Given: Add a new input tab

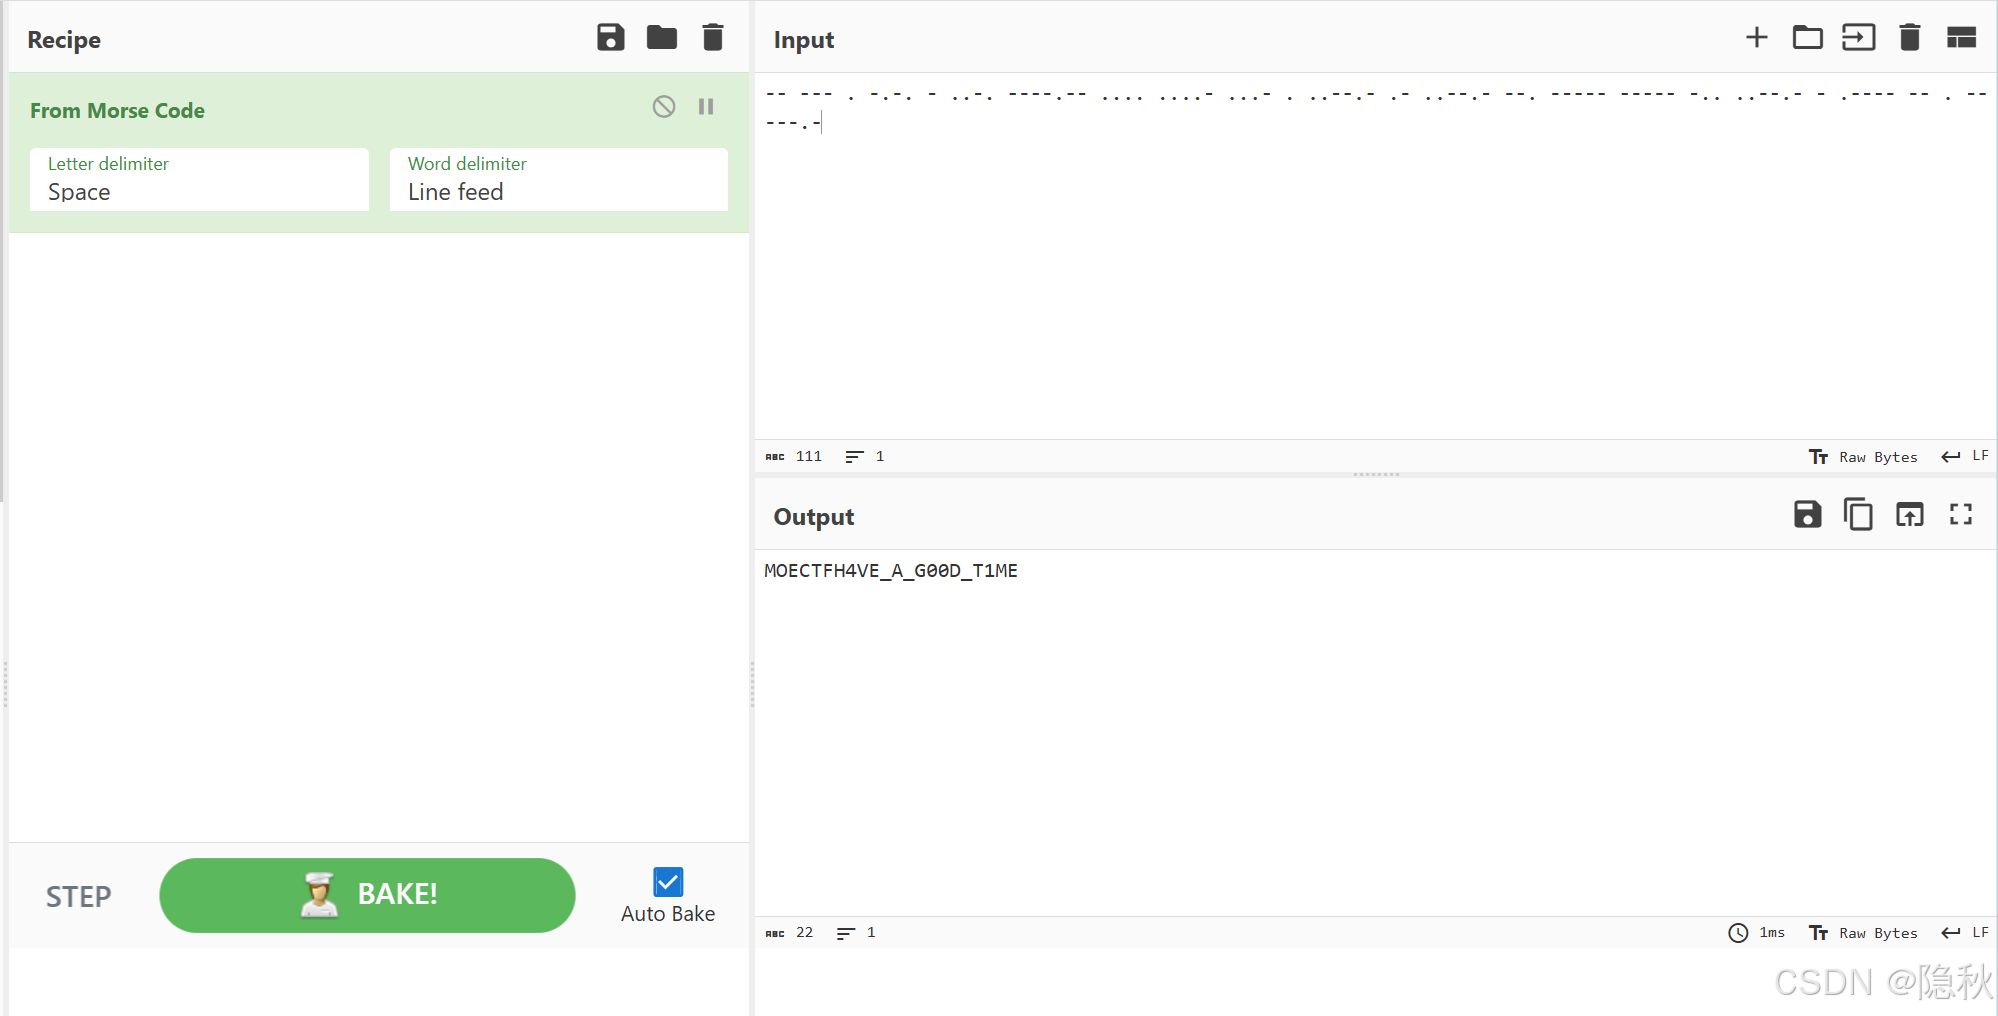Looking at the screenshot, I should [1756, 37].
